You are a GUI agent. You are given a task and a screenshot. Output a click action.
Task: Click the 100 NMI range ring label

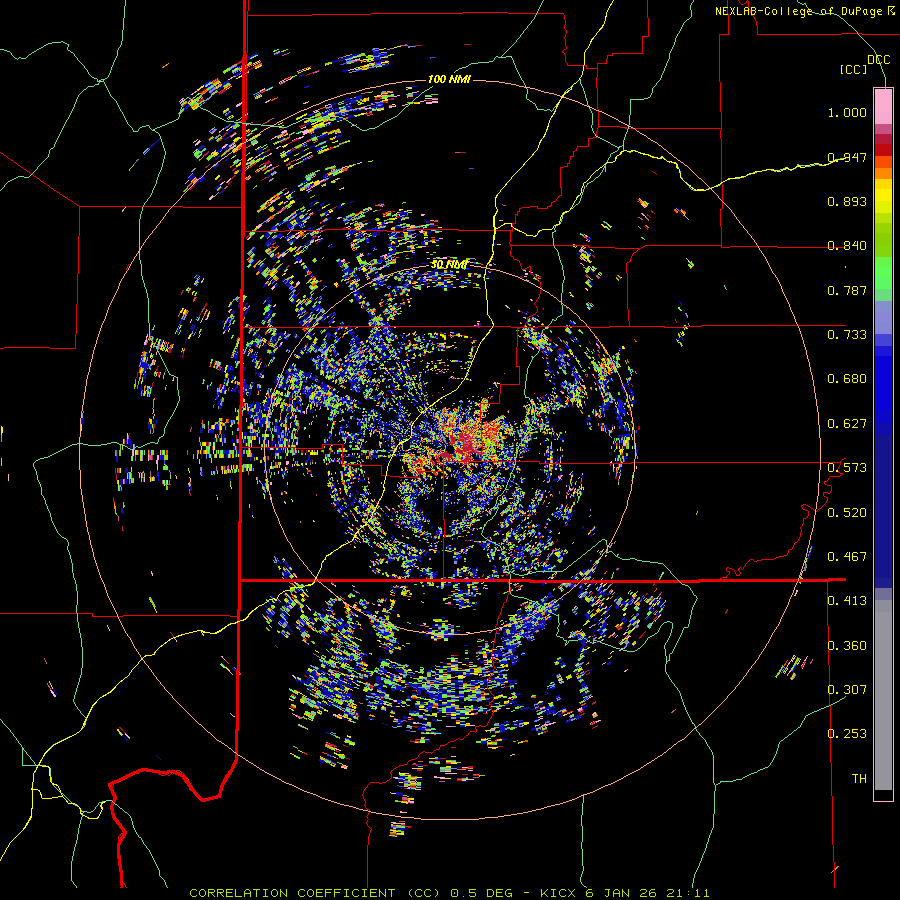[449, 79]
